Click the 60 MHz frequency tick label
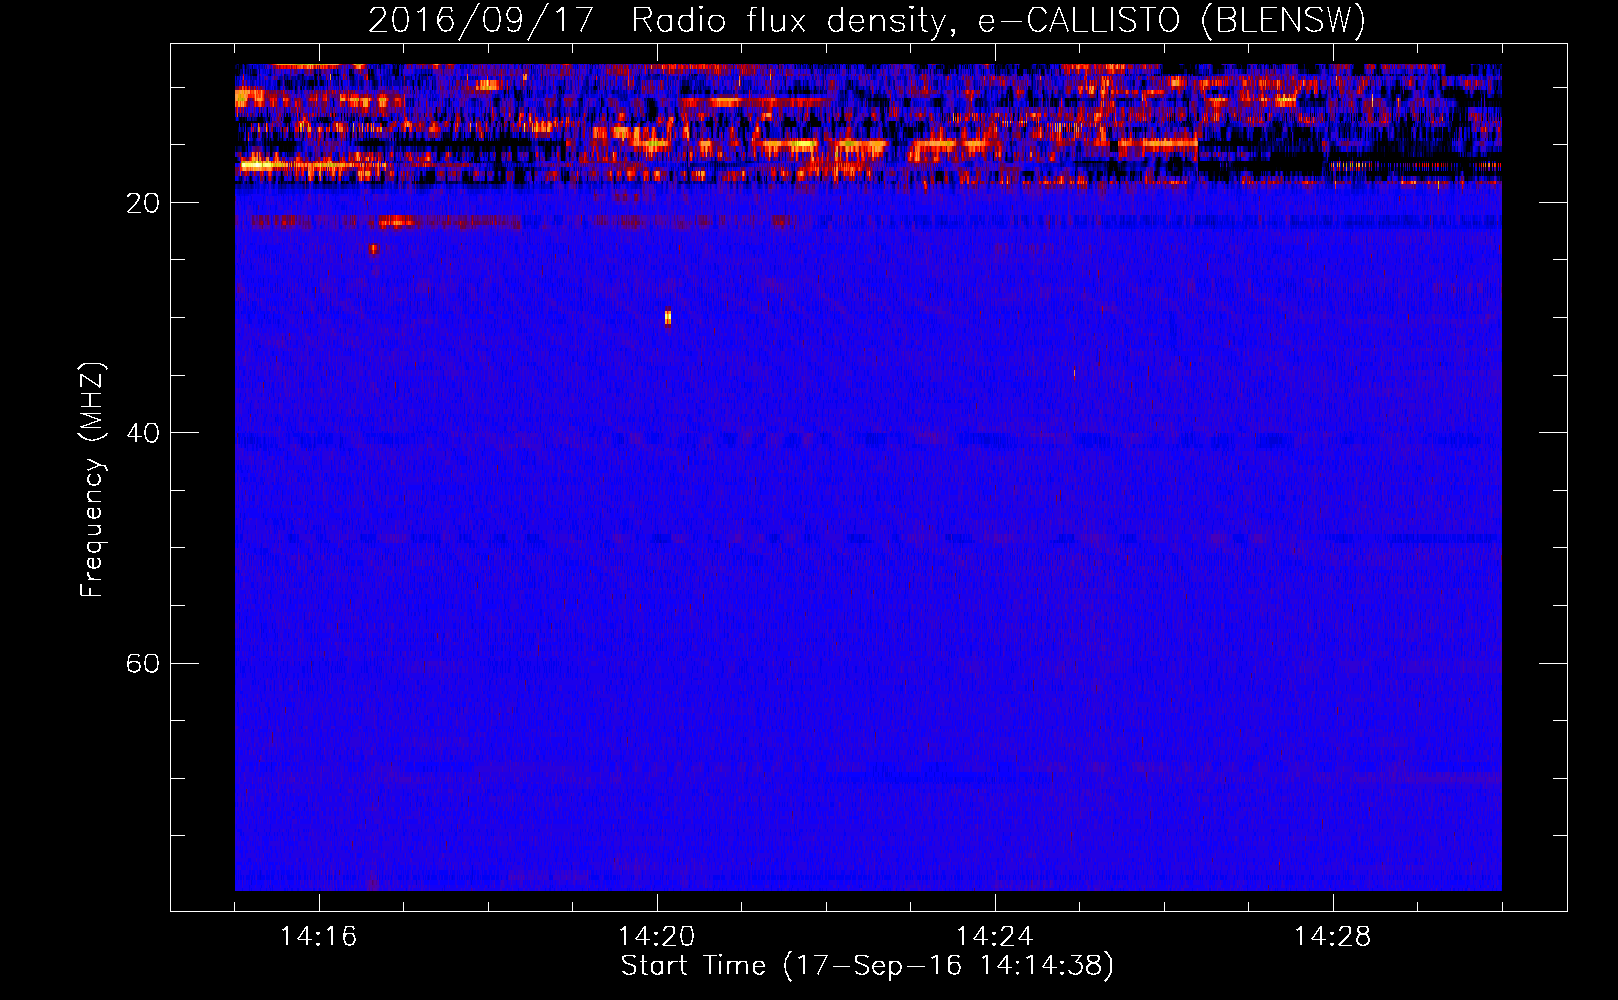 (x=143, y=663)
